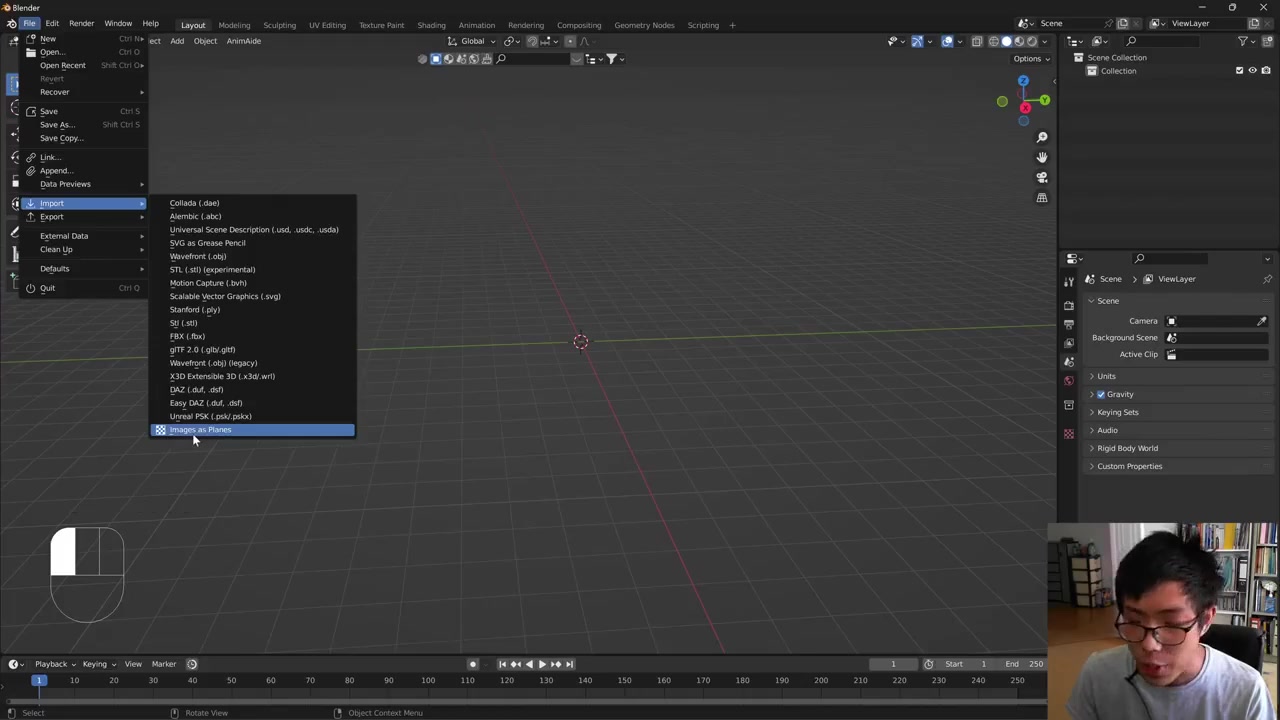Screen dimensions: 1280x720
Task: Toggle the Gravity checkbox
Action: point(1101,394)
